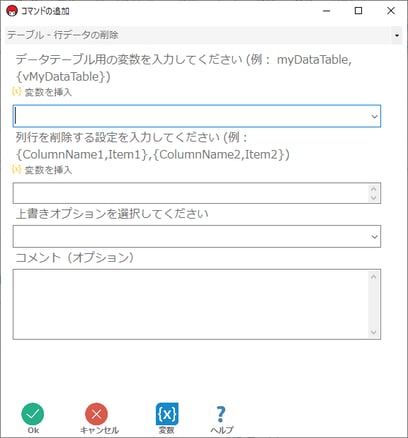Click the comment box scrollbar up arrow
408x438 pixels.
(374, 276)
